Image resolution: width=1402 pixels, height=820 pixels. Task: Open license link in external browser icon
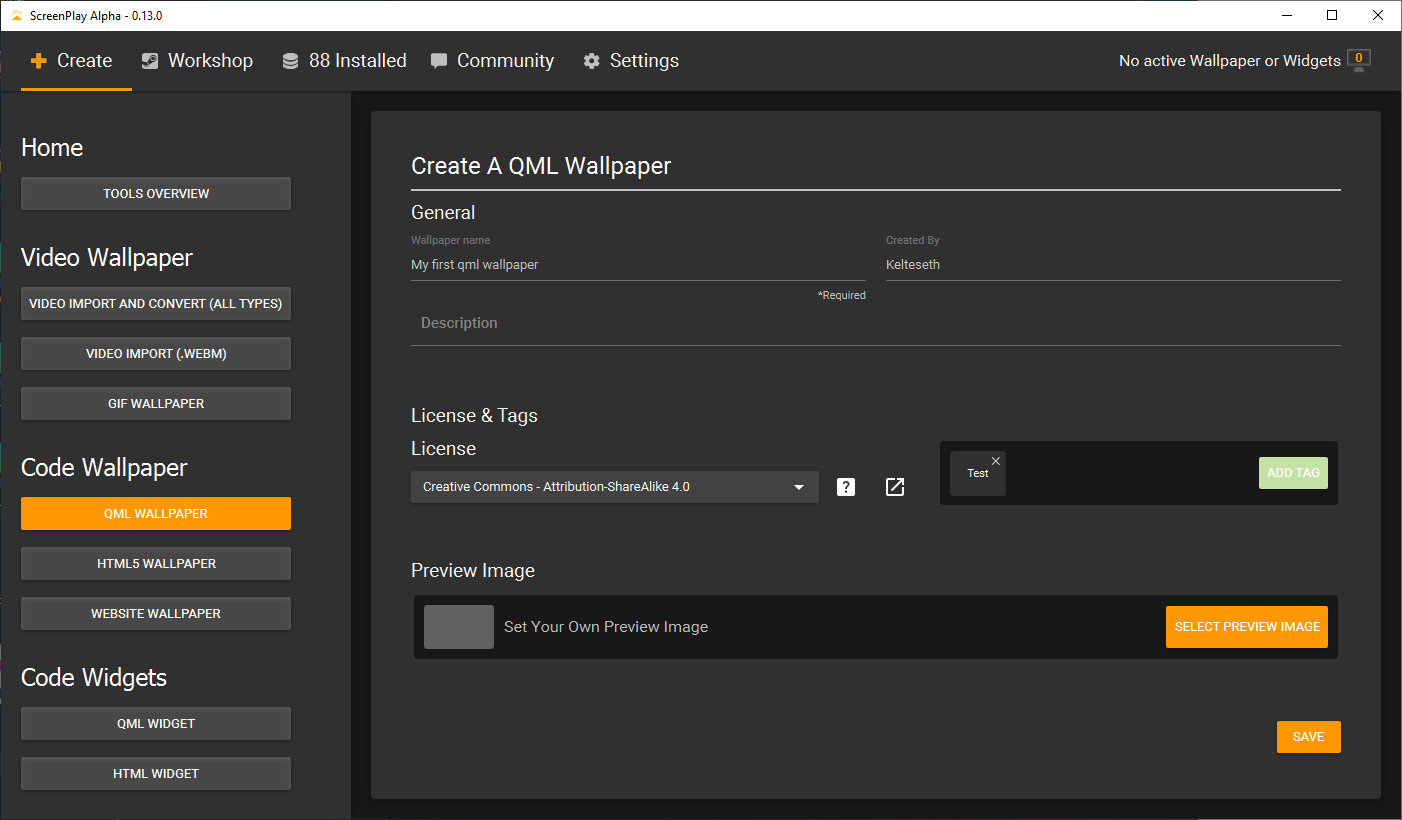(895, 487)
